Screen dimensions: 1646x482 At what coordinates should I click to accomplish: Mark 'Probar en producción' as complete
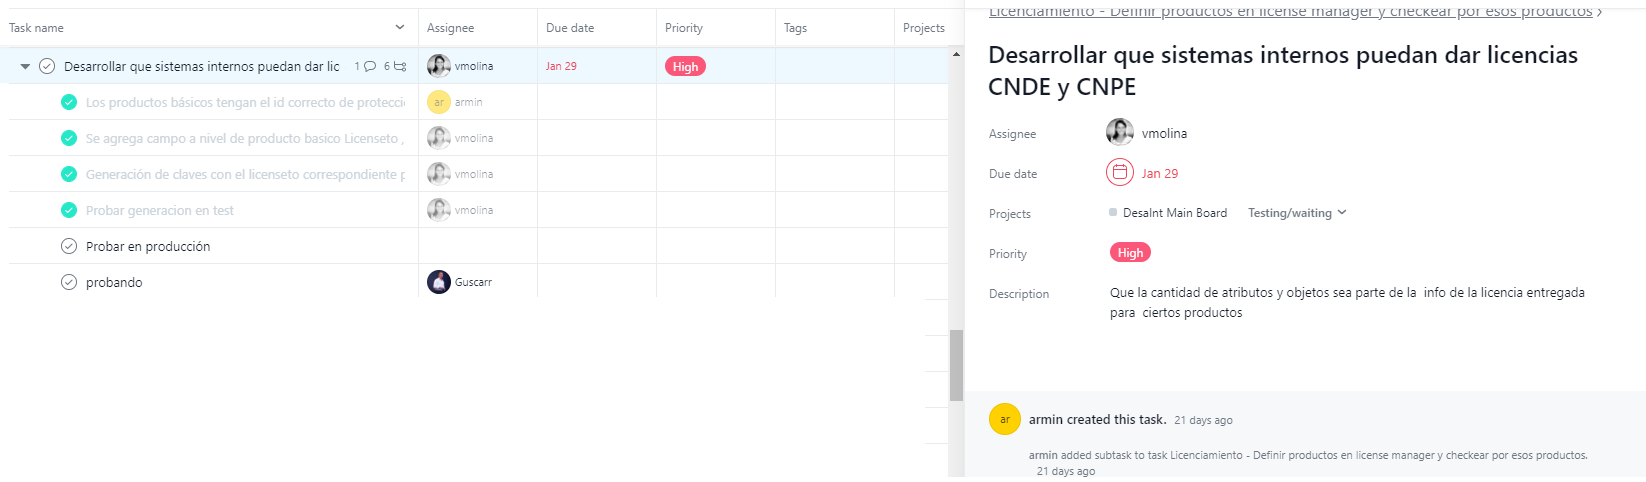69,246
